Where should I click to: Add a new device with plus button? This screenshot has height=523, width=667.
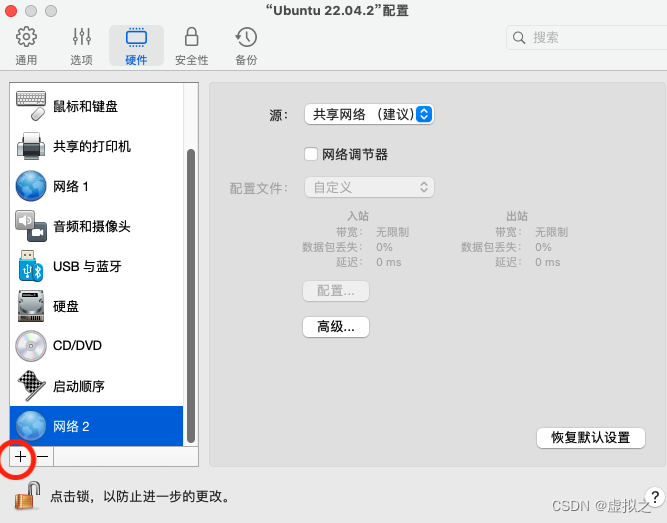[20, 457]
